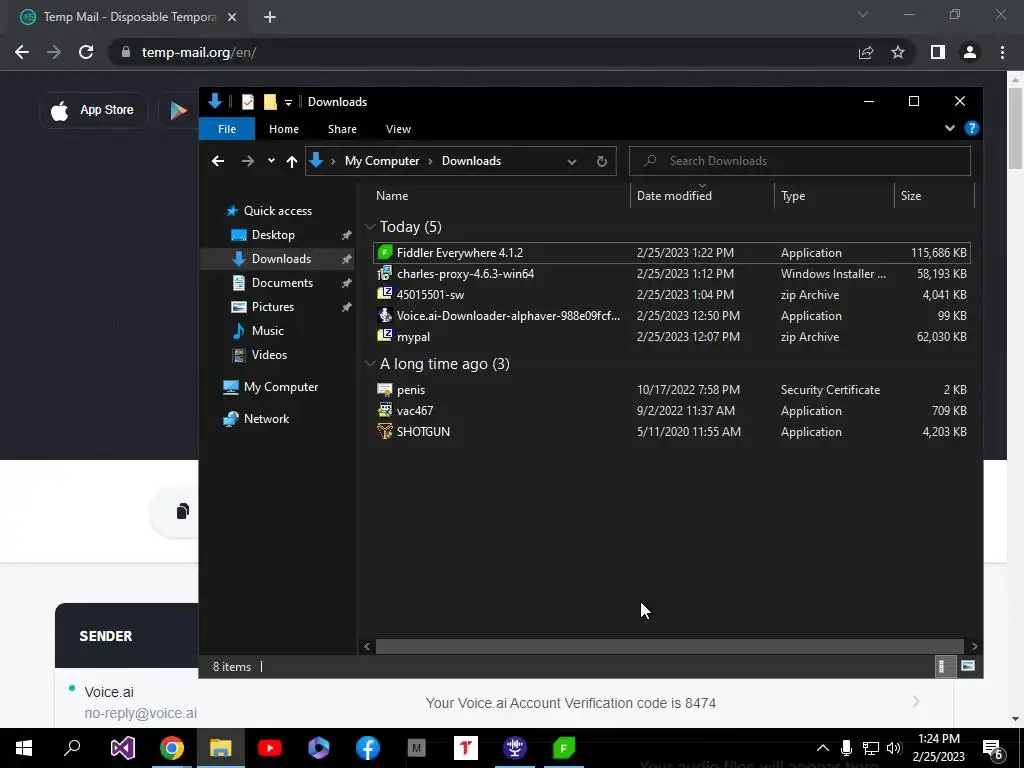Select the mypal zip archive icon
Viewport: 1024px width, 768px height.
point(385,336)
